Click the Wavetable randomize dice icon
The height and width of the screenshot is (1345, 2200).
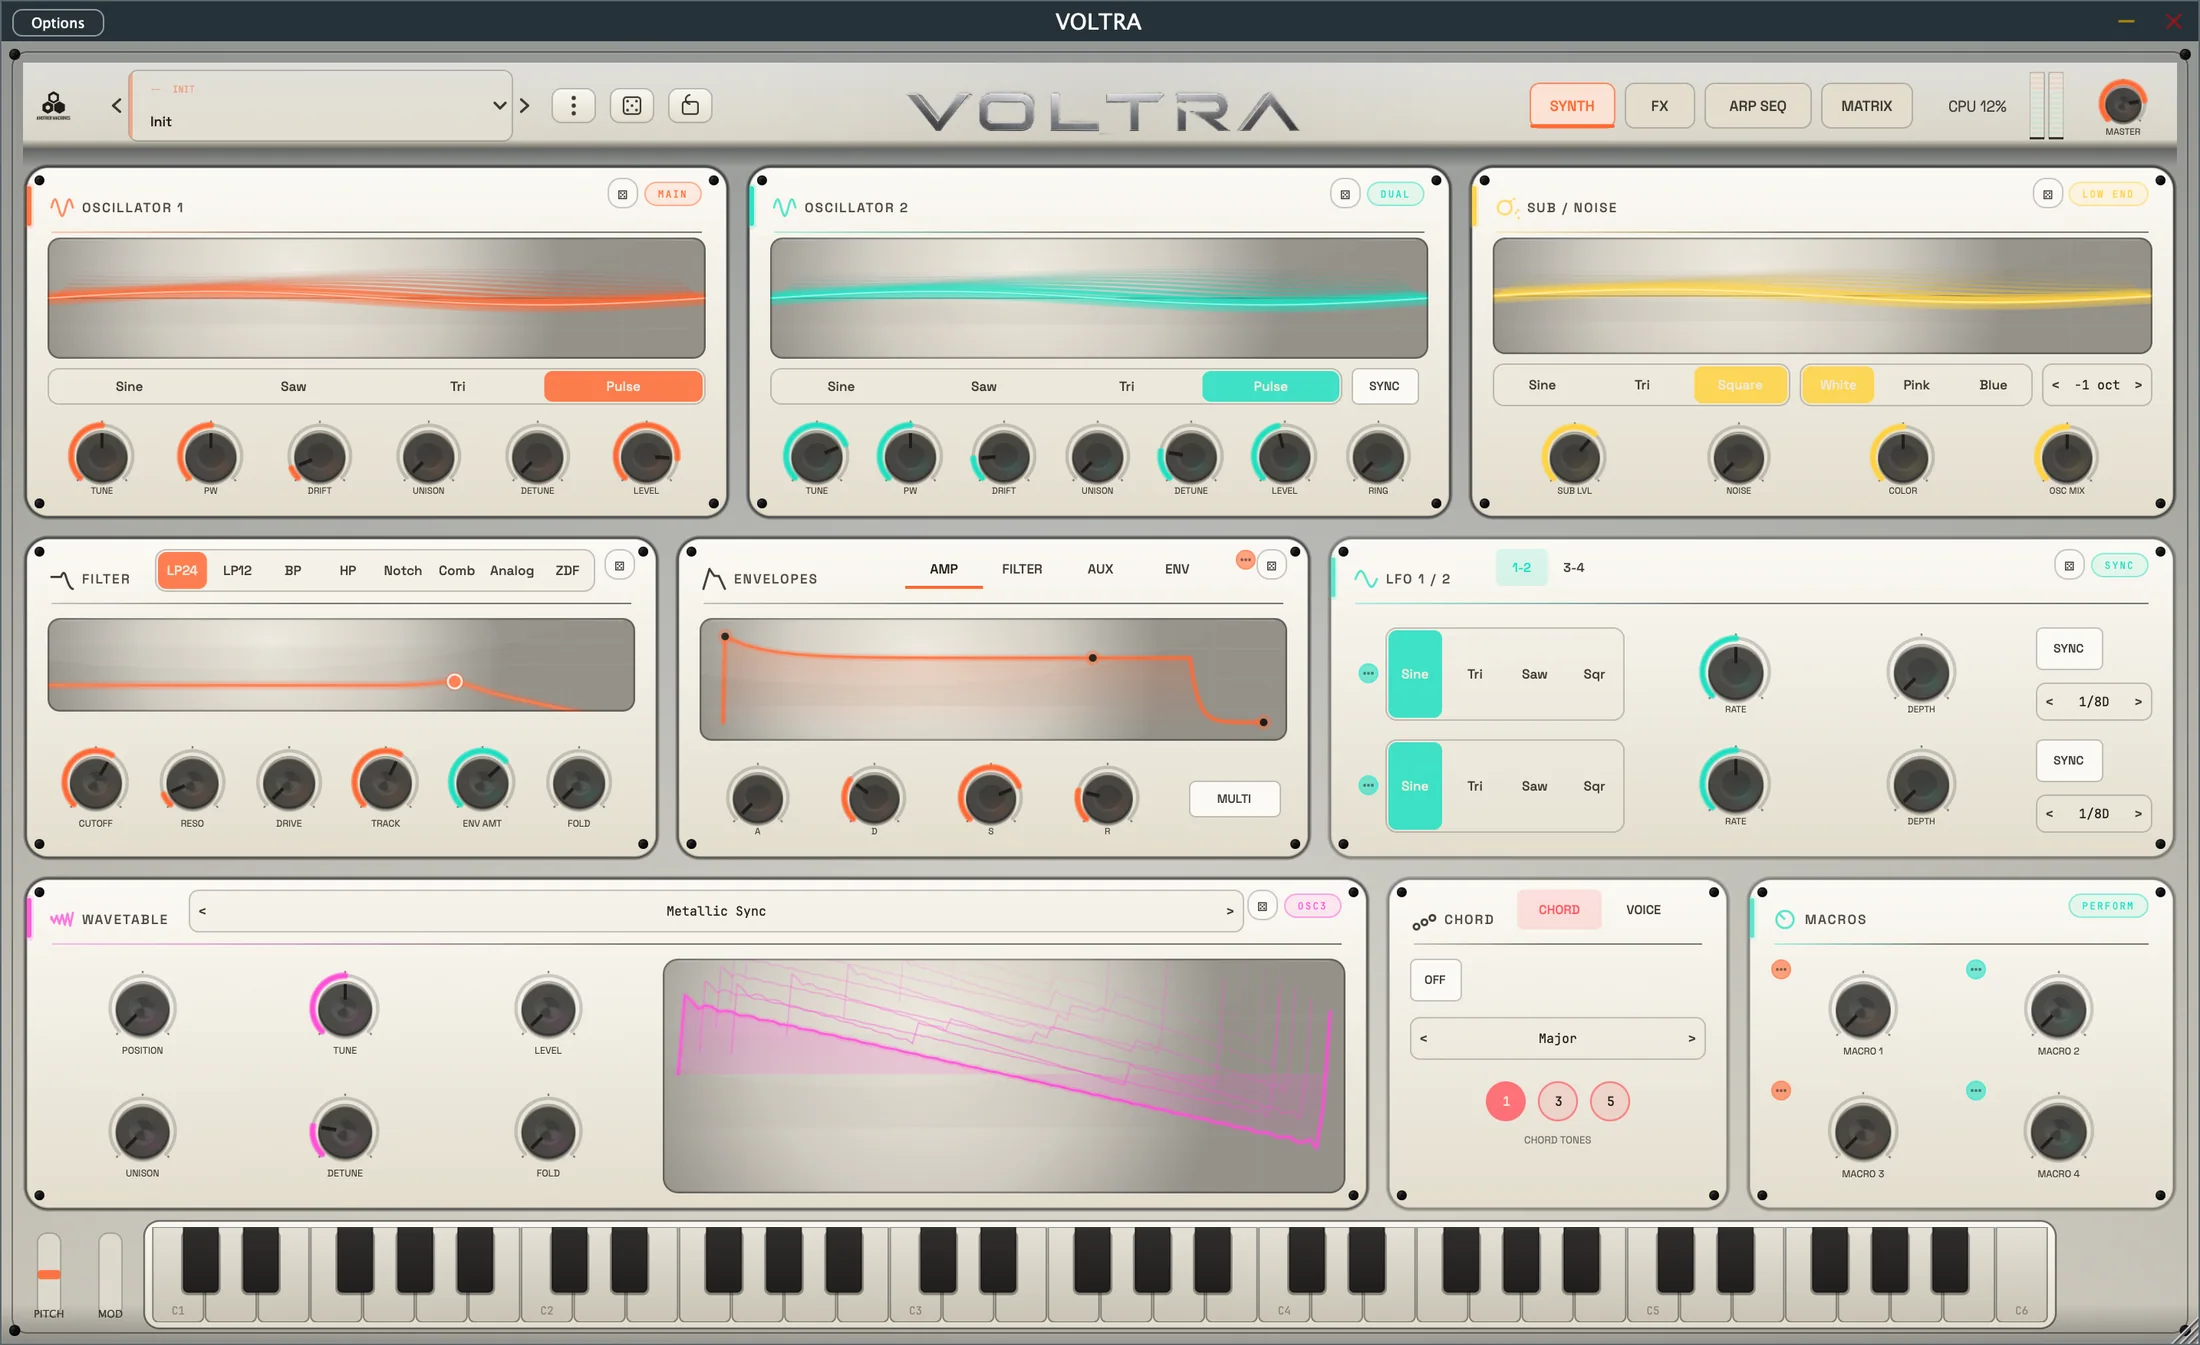(1263, 906)
